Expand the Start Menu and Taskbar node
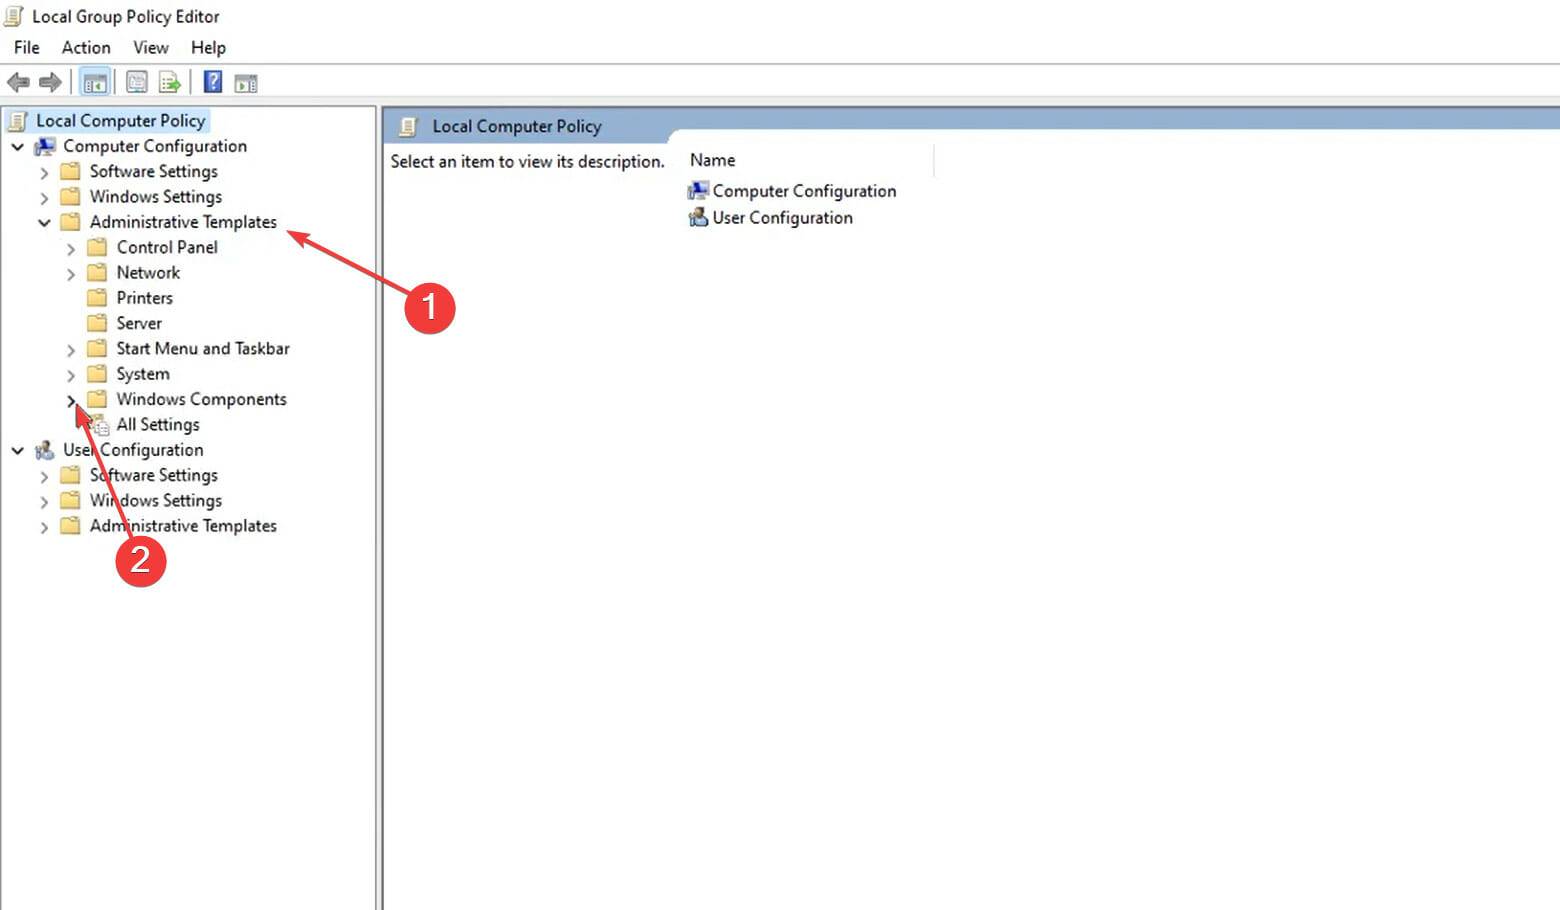 [71, 348]
